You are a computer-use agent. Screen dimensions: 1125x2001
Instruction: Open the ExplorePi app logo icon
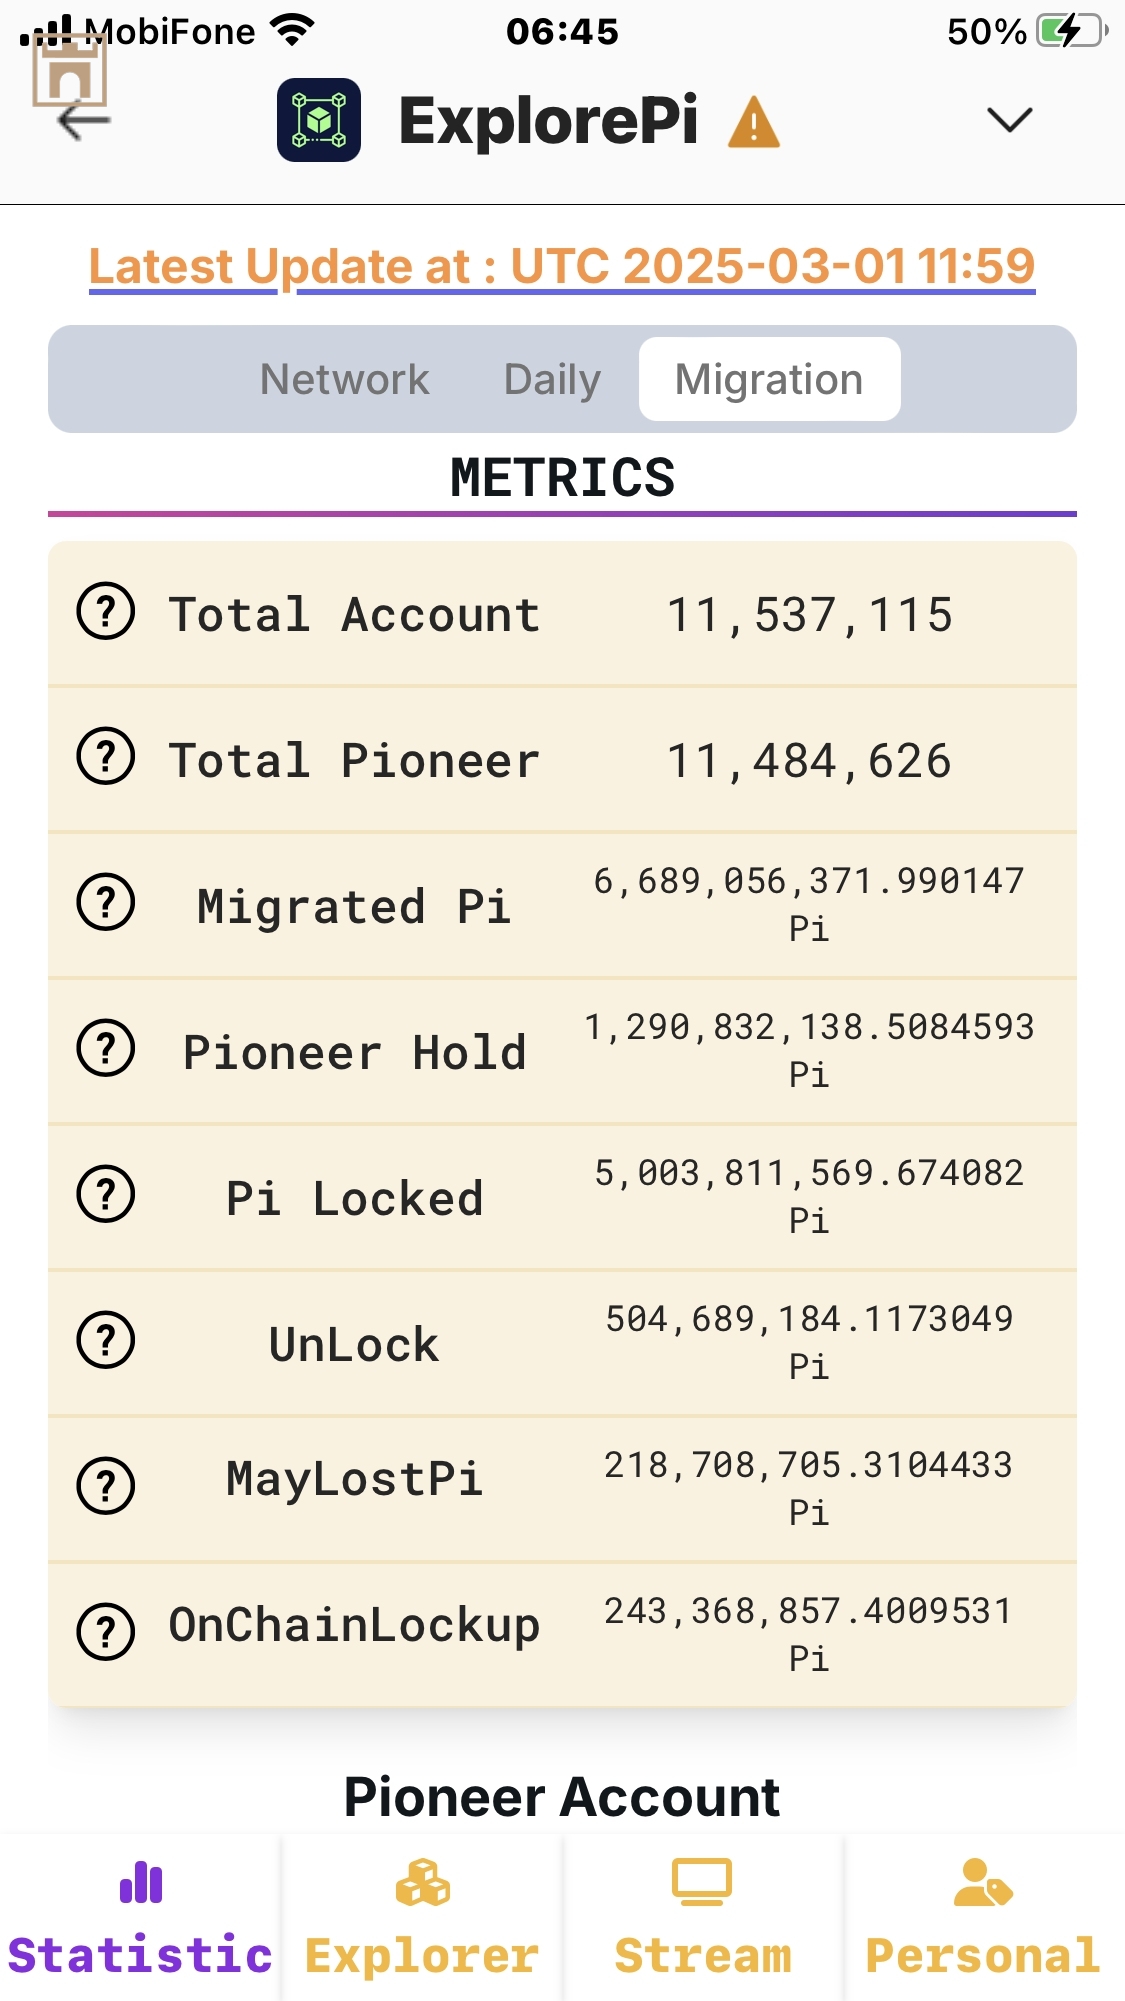point(319,120)
